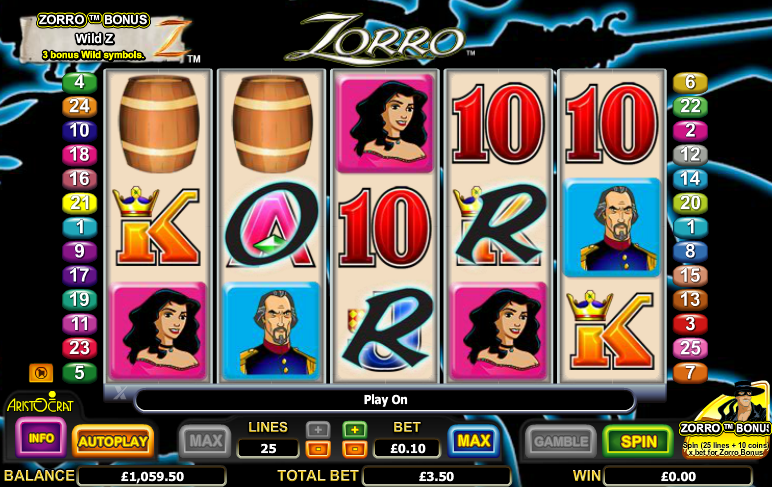Viewport: 772px width, 487px height.
Task: Increase bet with green plus button
Action: [x=354, y=430]
